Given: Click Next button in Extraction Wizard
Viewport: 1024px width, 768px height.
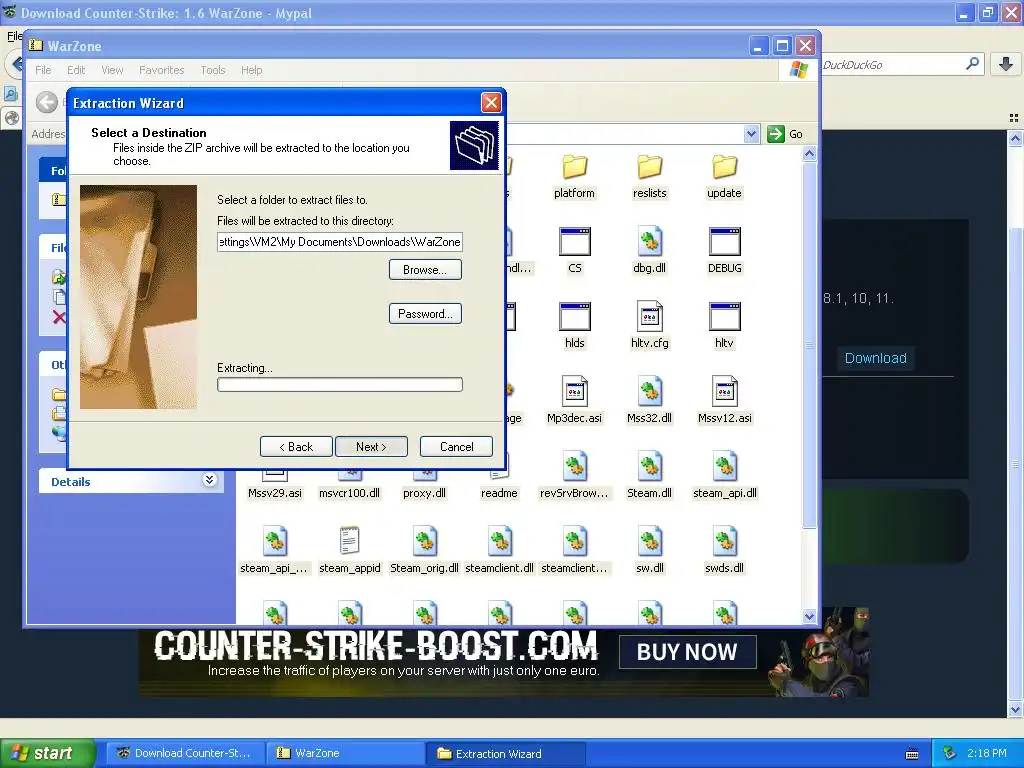Looking at the screenshot, I should click(371, 447).
